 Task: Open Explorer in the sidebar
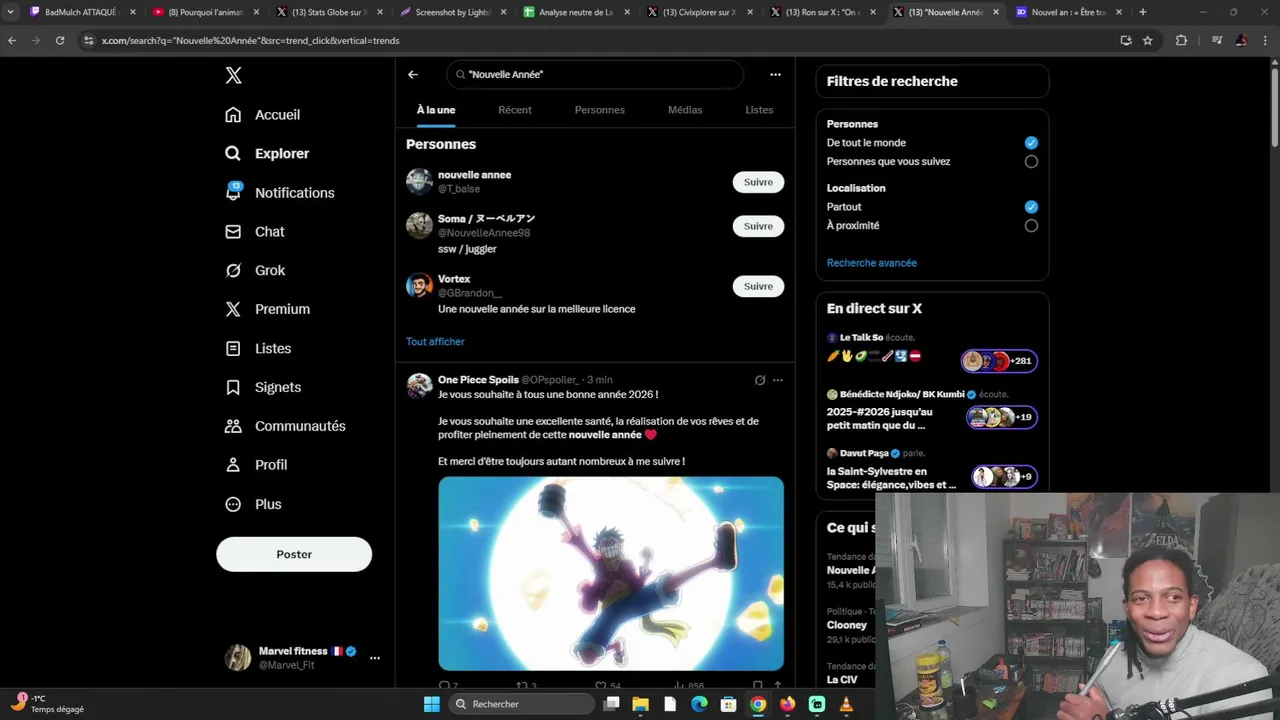[x=267, y=154]
